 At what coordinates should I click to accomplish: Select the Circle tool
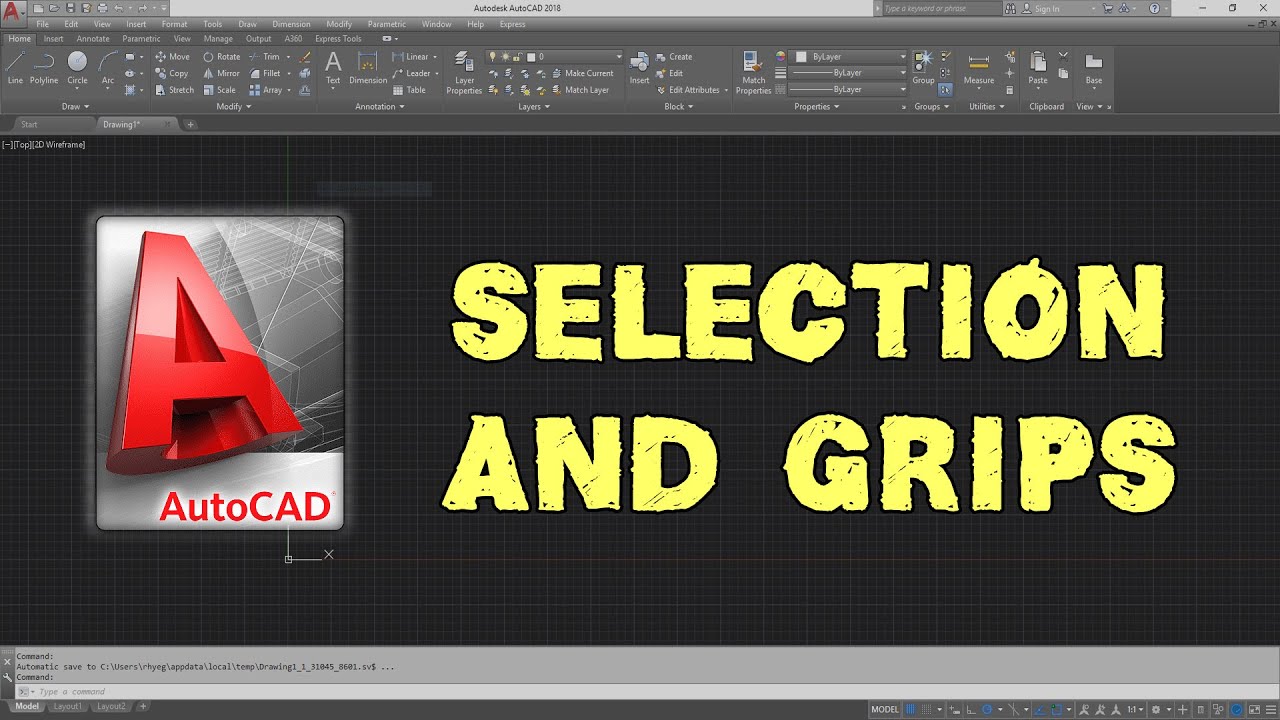point(77,67)
